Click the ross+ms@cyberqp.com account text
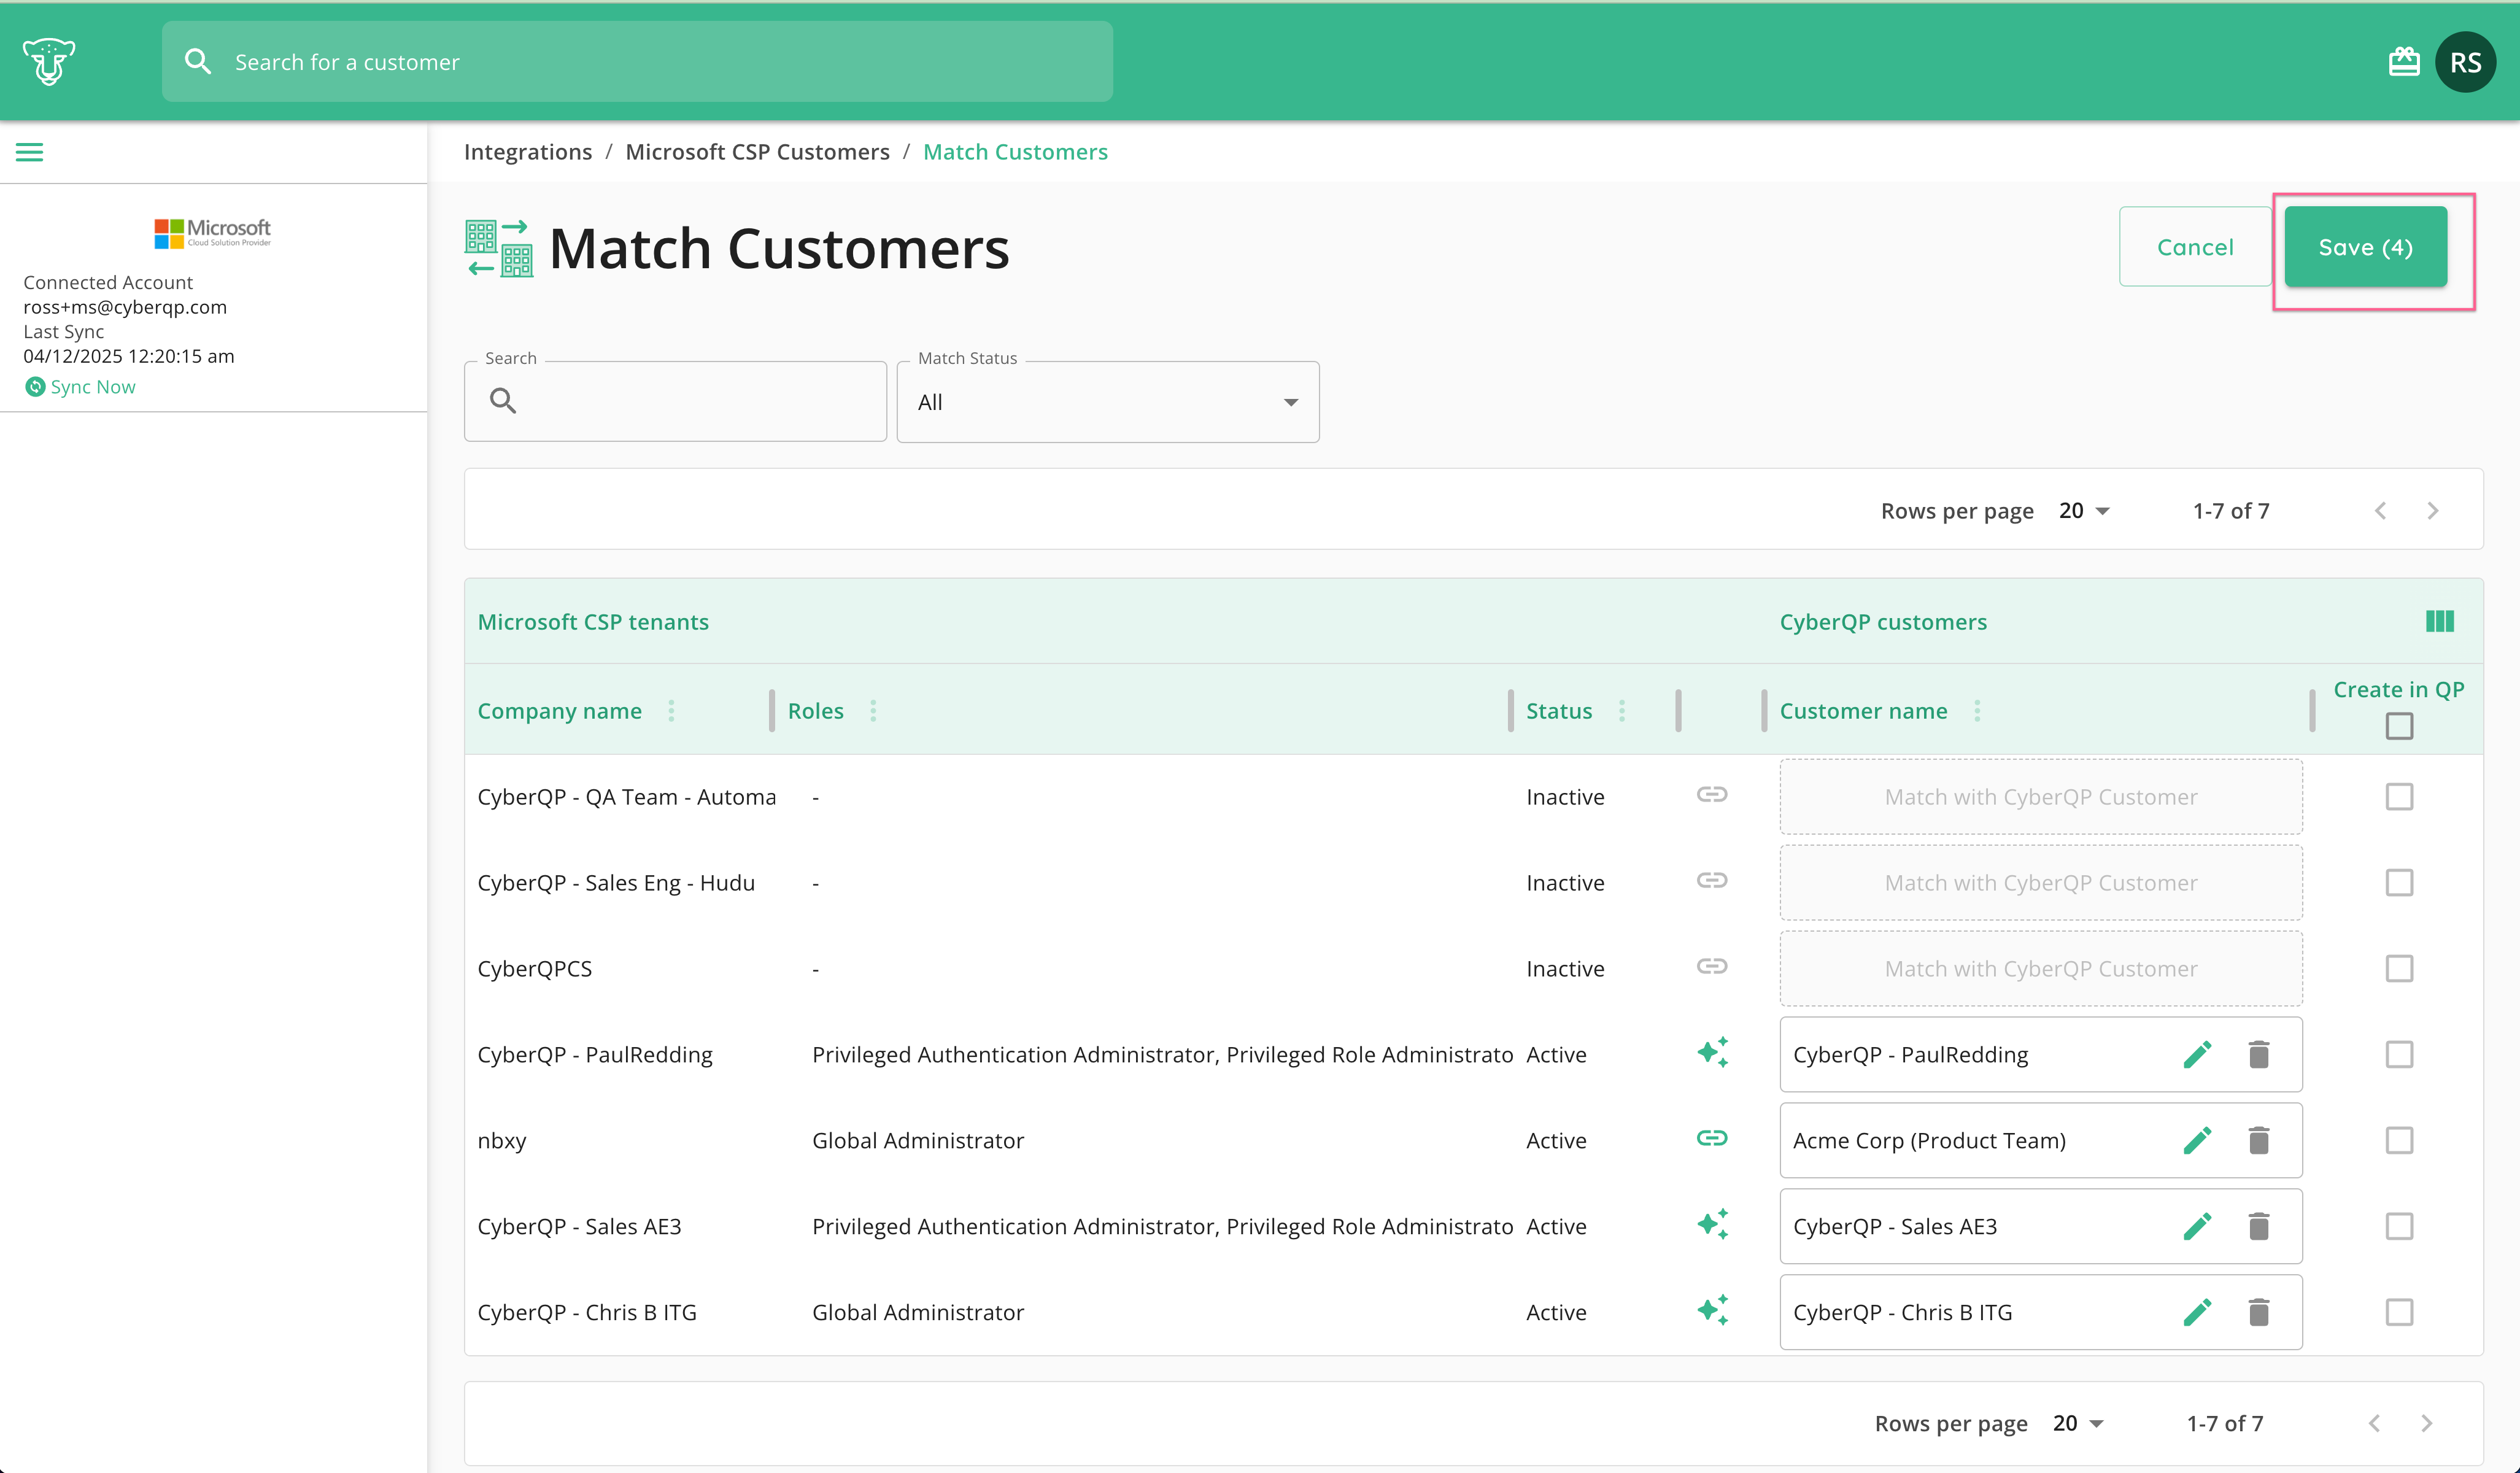 (x=125, y=307)
